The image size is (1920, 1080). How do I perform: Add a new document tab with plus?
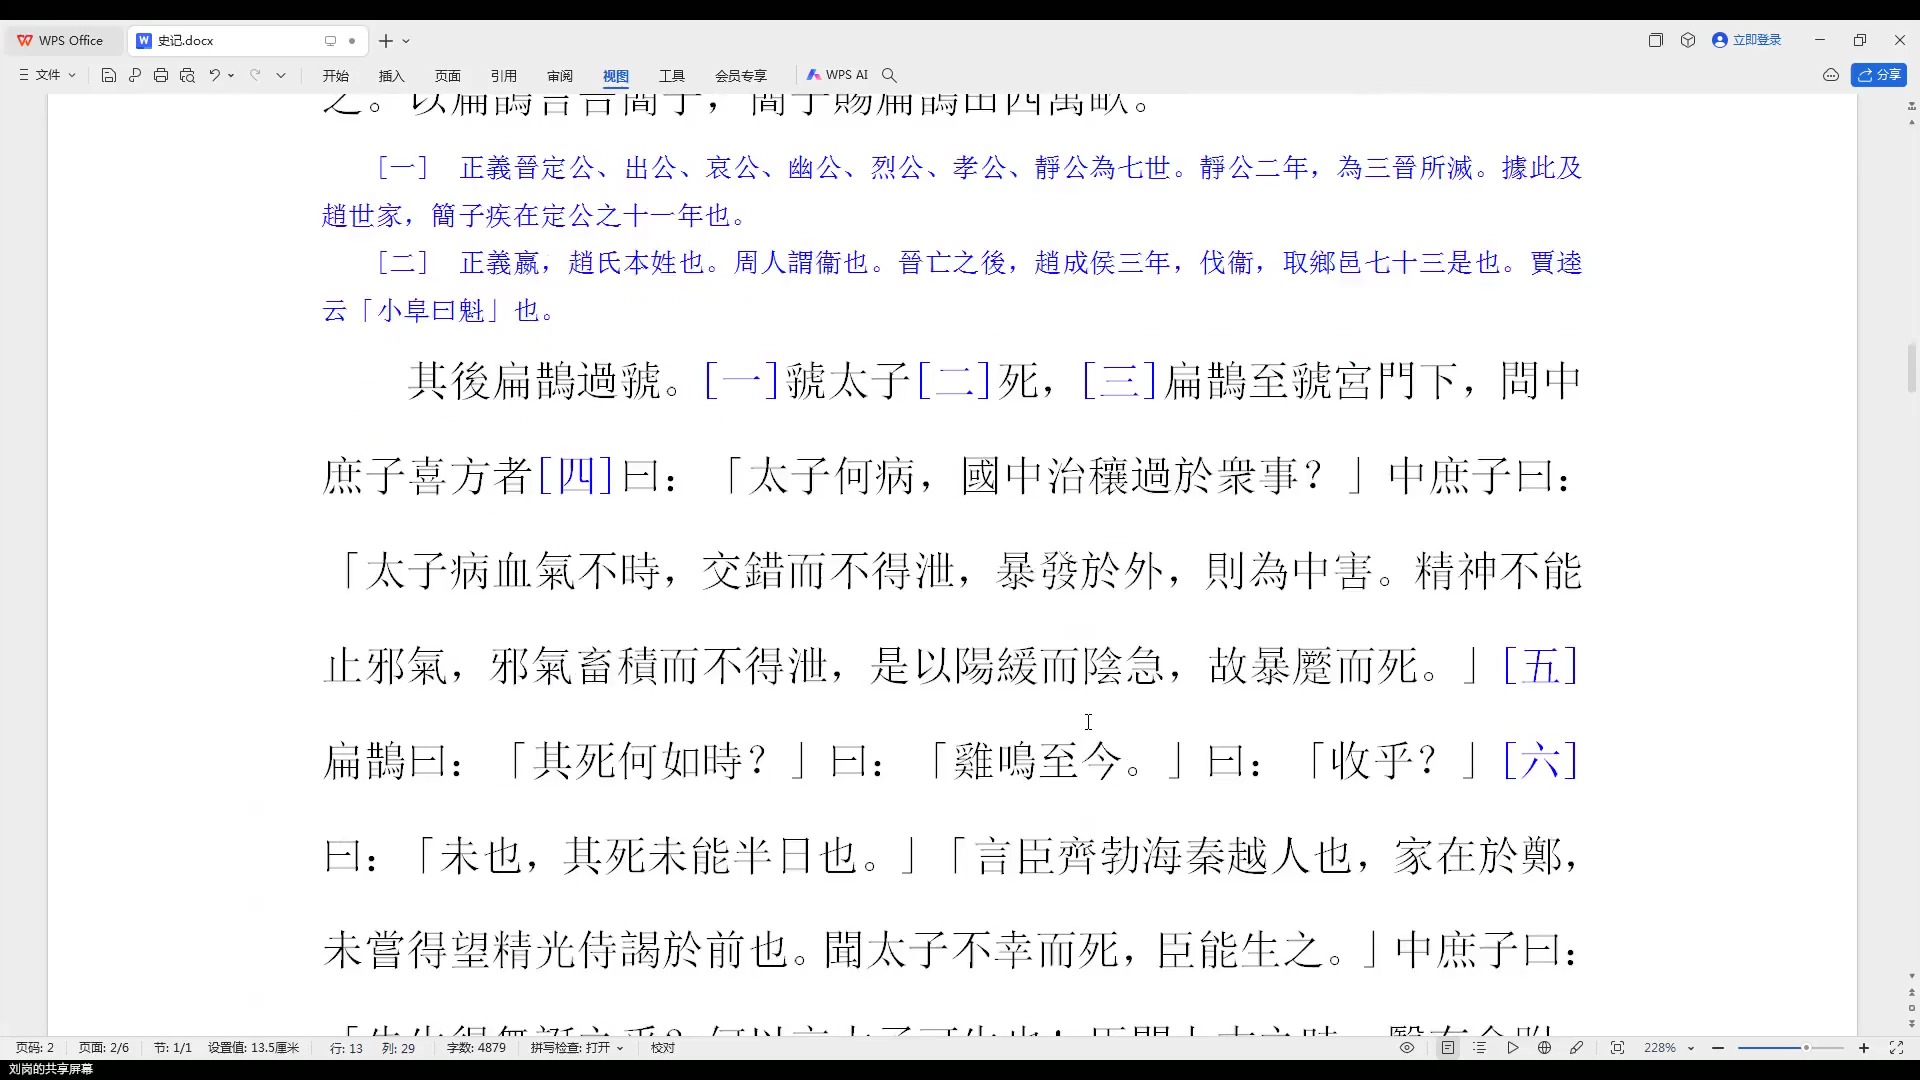coord(386,41)
